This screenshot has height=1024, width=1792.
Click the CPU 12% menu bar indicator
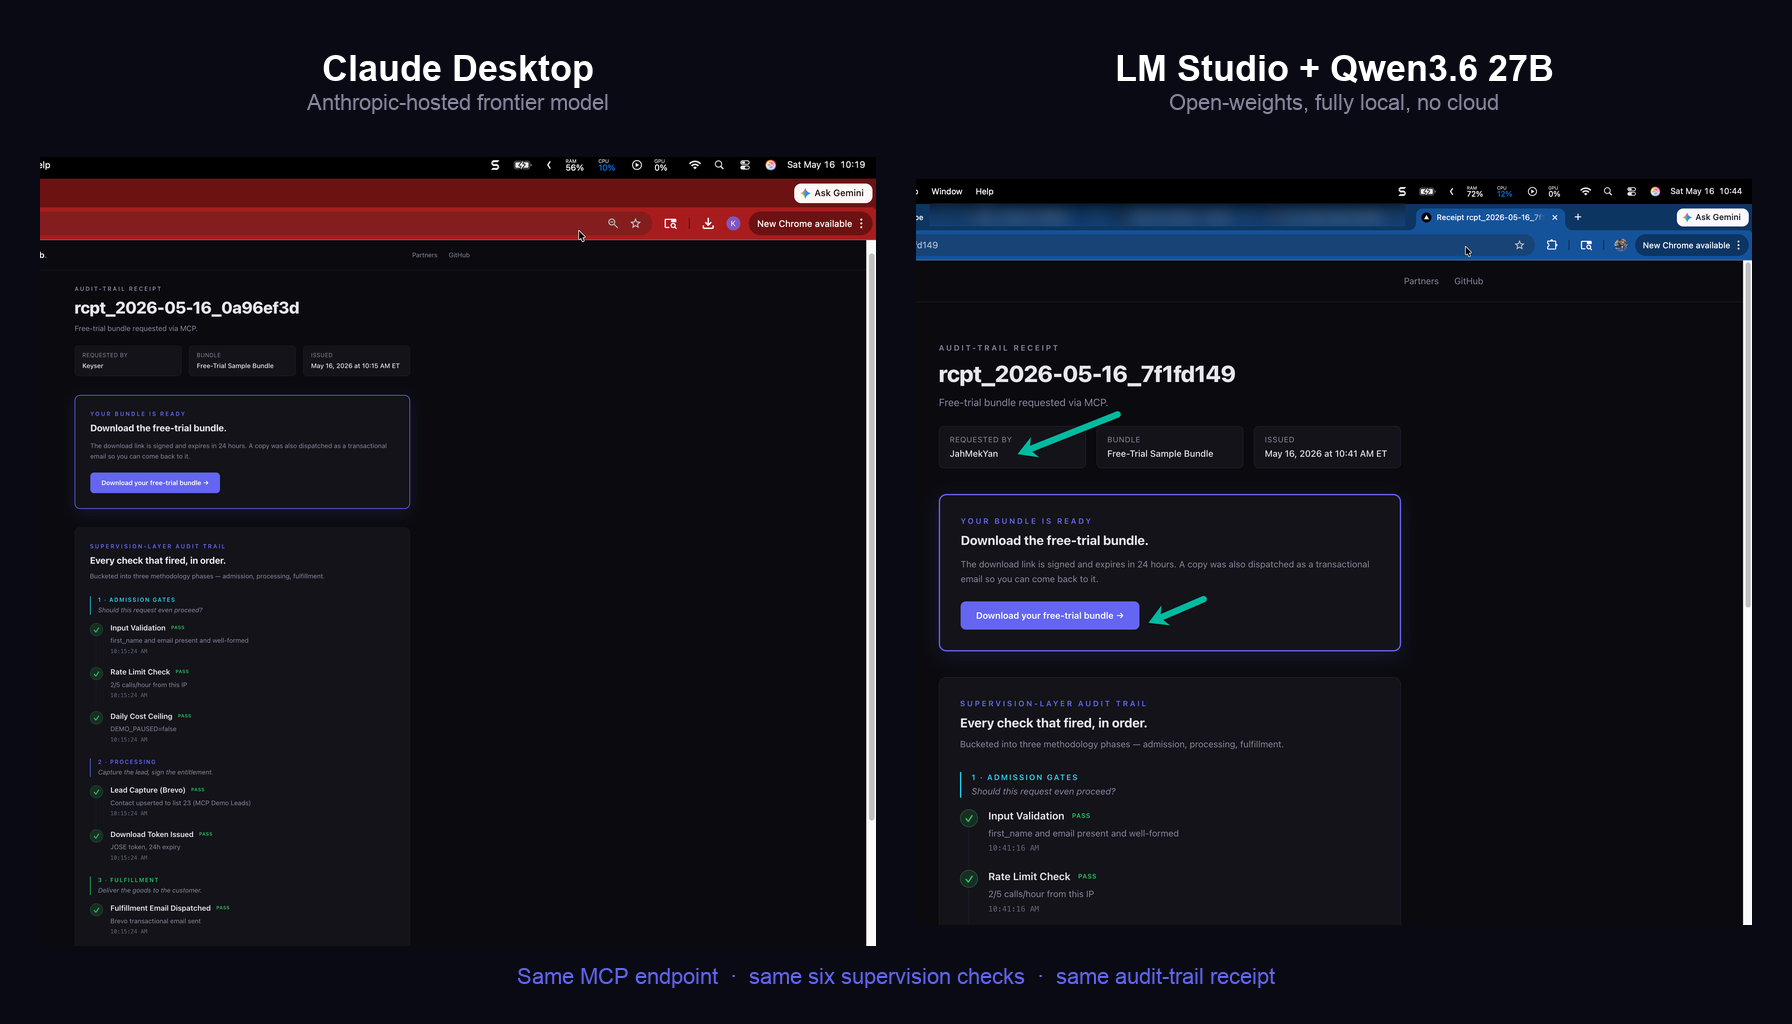1504,191
